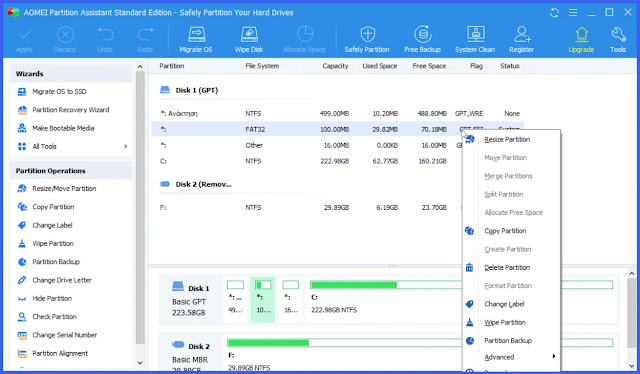Select the F: NTFS partition row
The height and width of the screenshot is (374, 640).
pyautogui.click(x=307, y=208)
